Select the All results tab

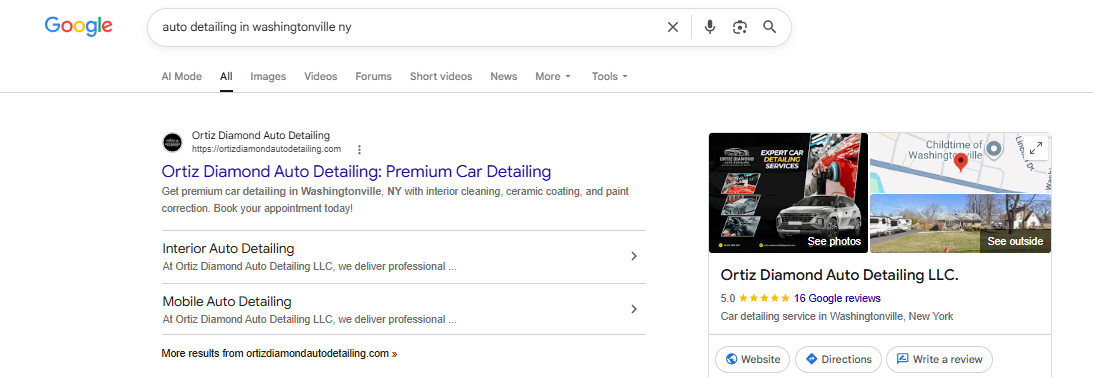point(226,77)
